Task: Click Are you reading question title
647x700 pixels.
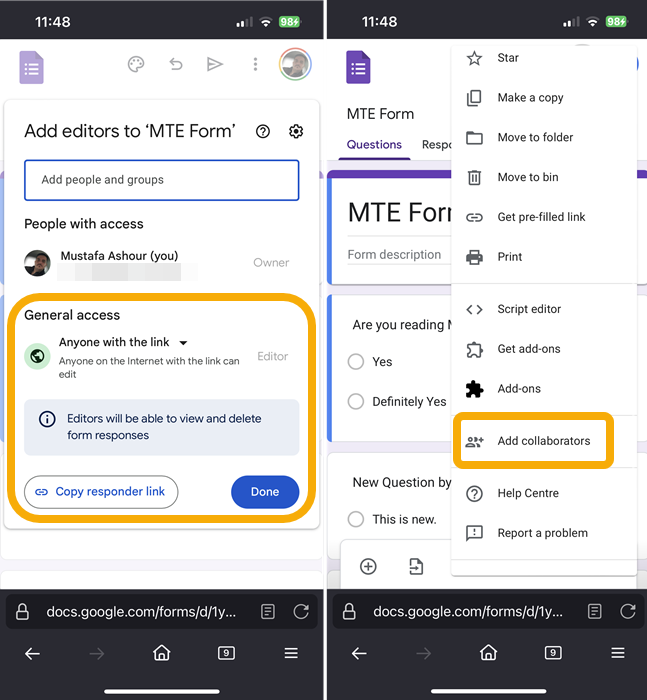Action: [x=401, y=325]
